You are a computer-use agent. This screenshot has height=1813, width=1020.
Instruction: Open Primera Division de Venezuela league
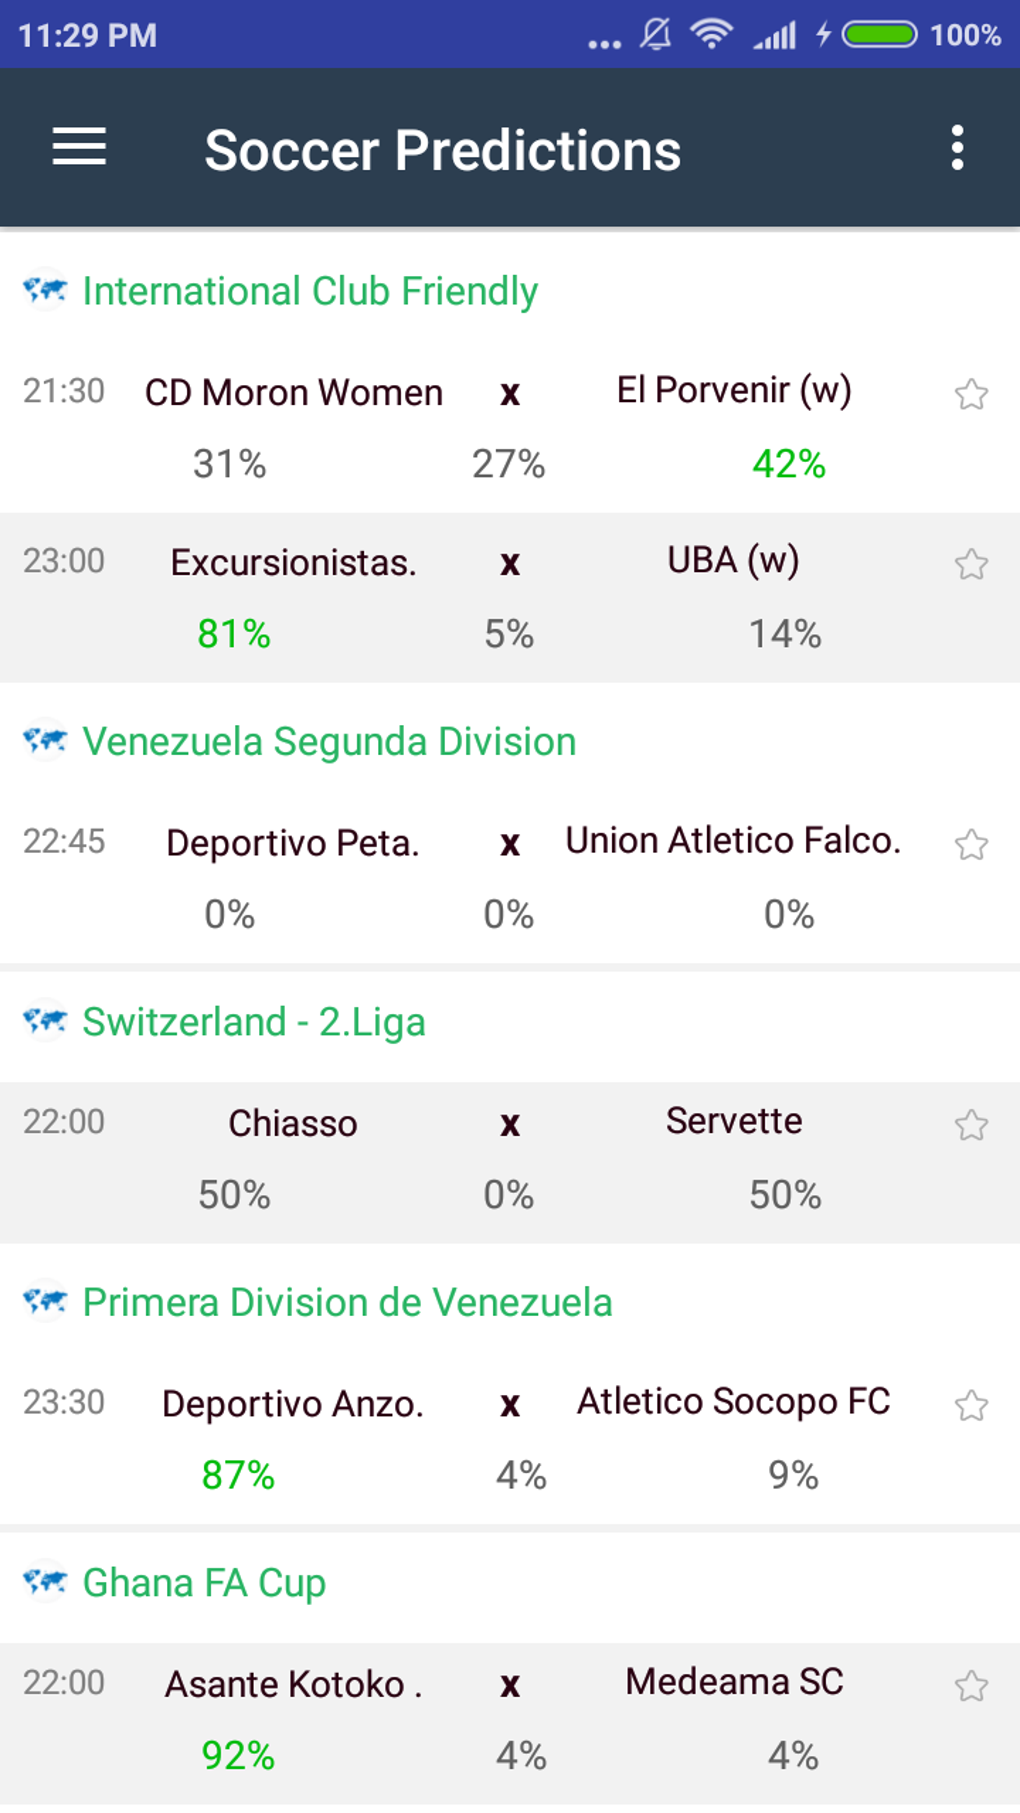pos(347,1302)
